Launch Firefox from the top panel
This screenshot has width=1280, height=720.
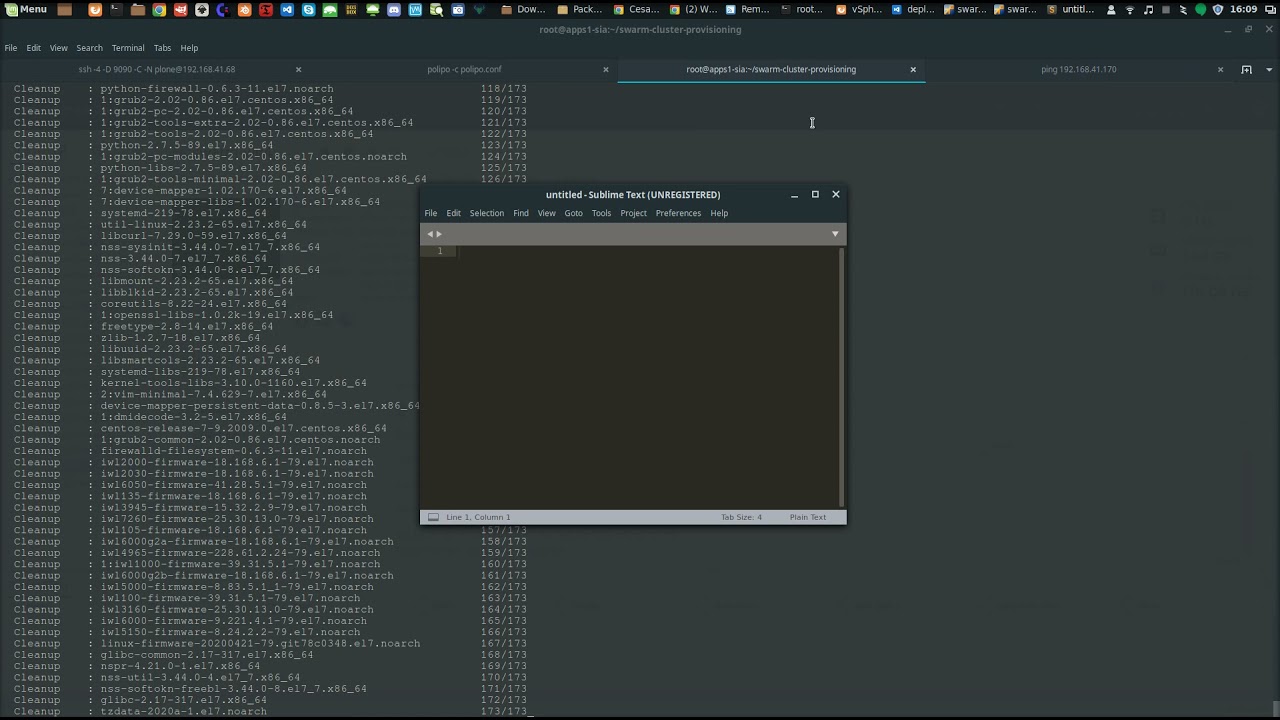pyautogui.click(x=95, y=9)
